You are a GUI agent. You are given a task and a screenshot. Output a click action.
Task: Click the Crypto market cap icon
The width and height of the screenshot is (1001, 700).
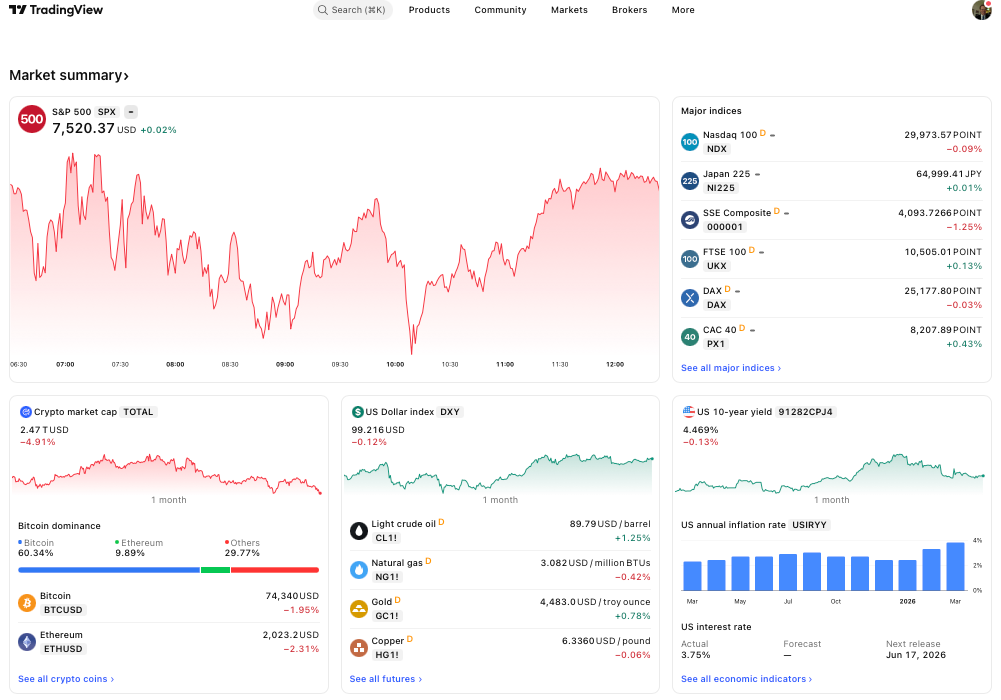click(26, 412)
